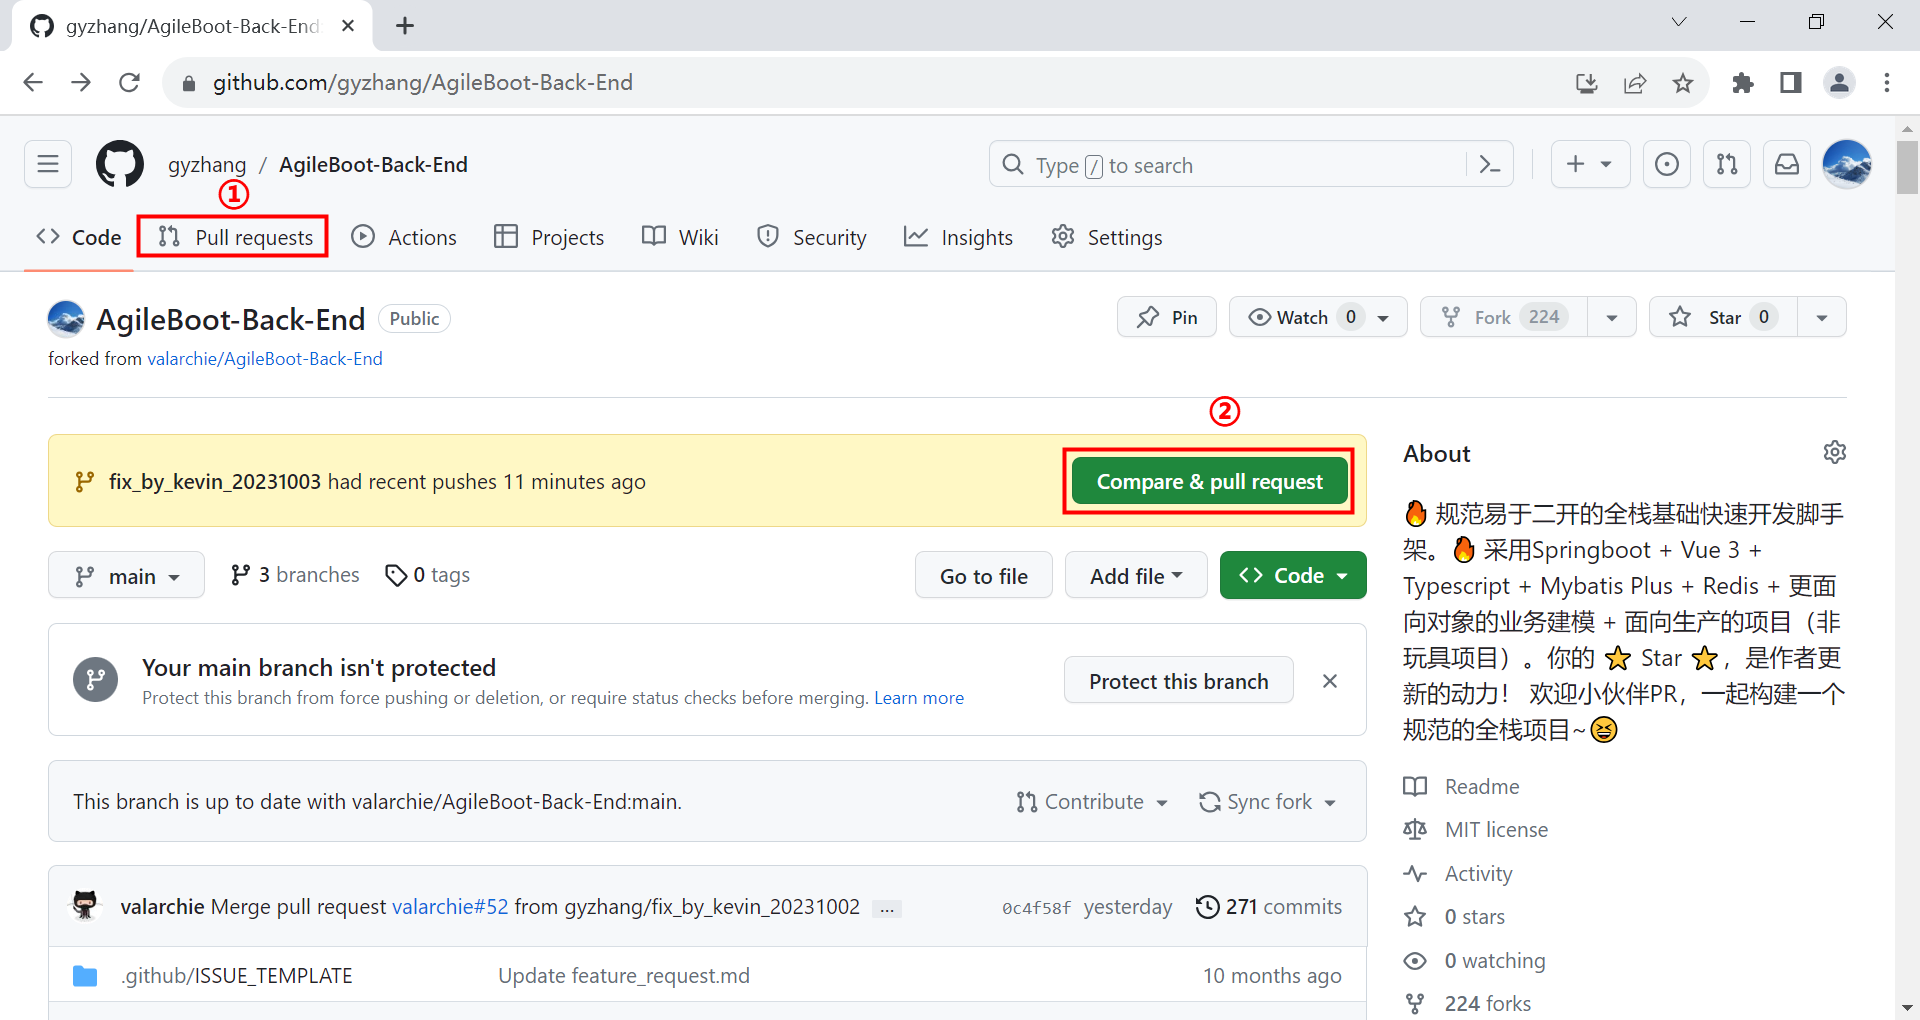Switch to the Insights tab

[958, 237]
